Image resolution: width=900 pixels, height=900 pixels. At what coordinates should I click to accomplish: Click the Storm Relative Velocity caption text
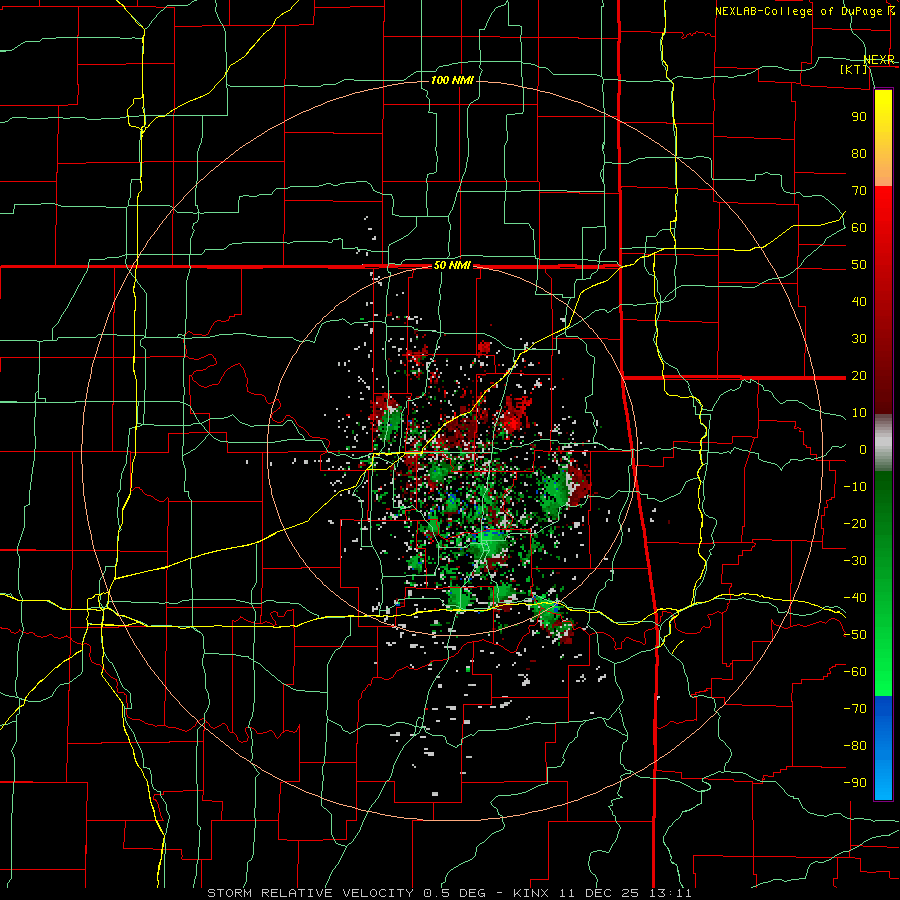[449, 893]
